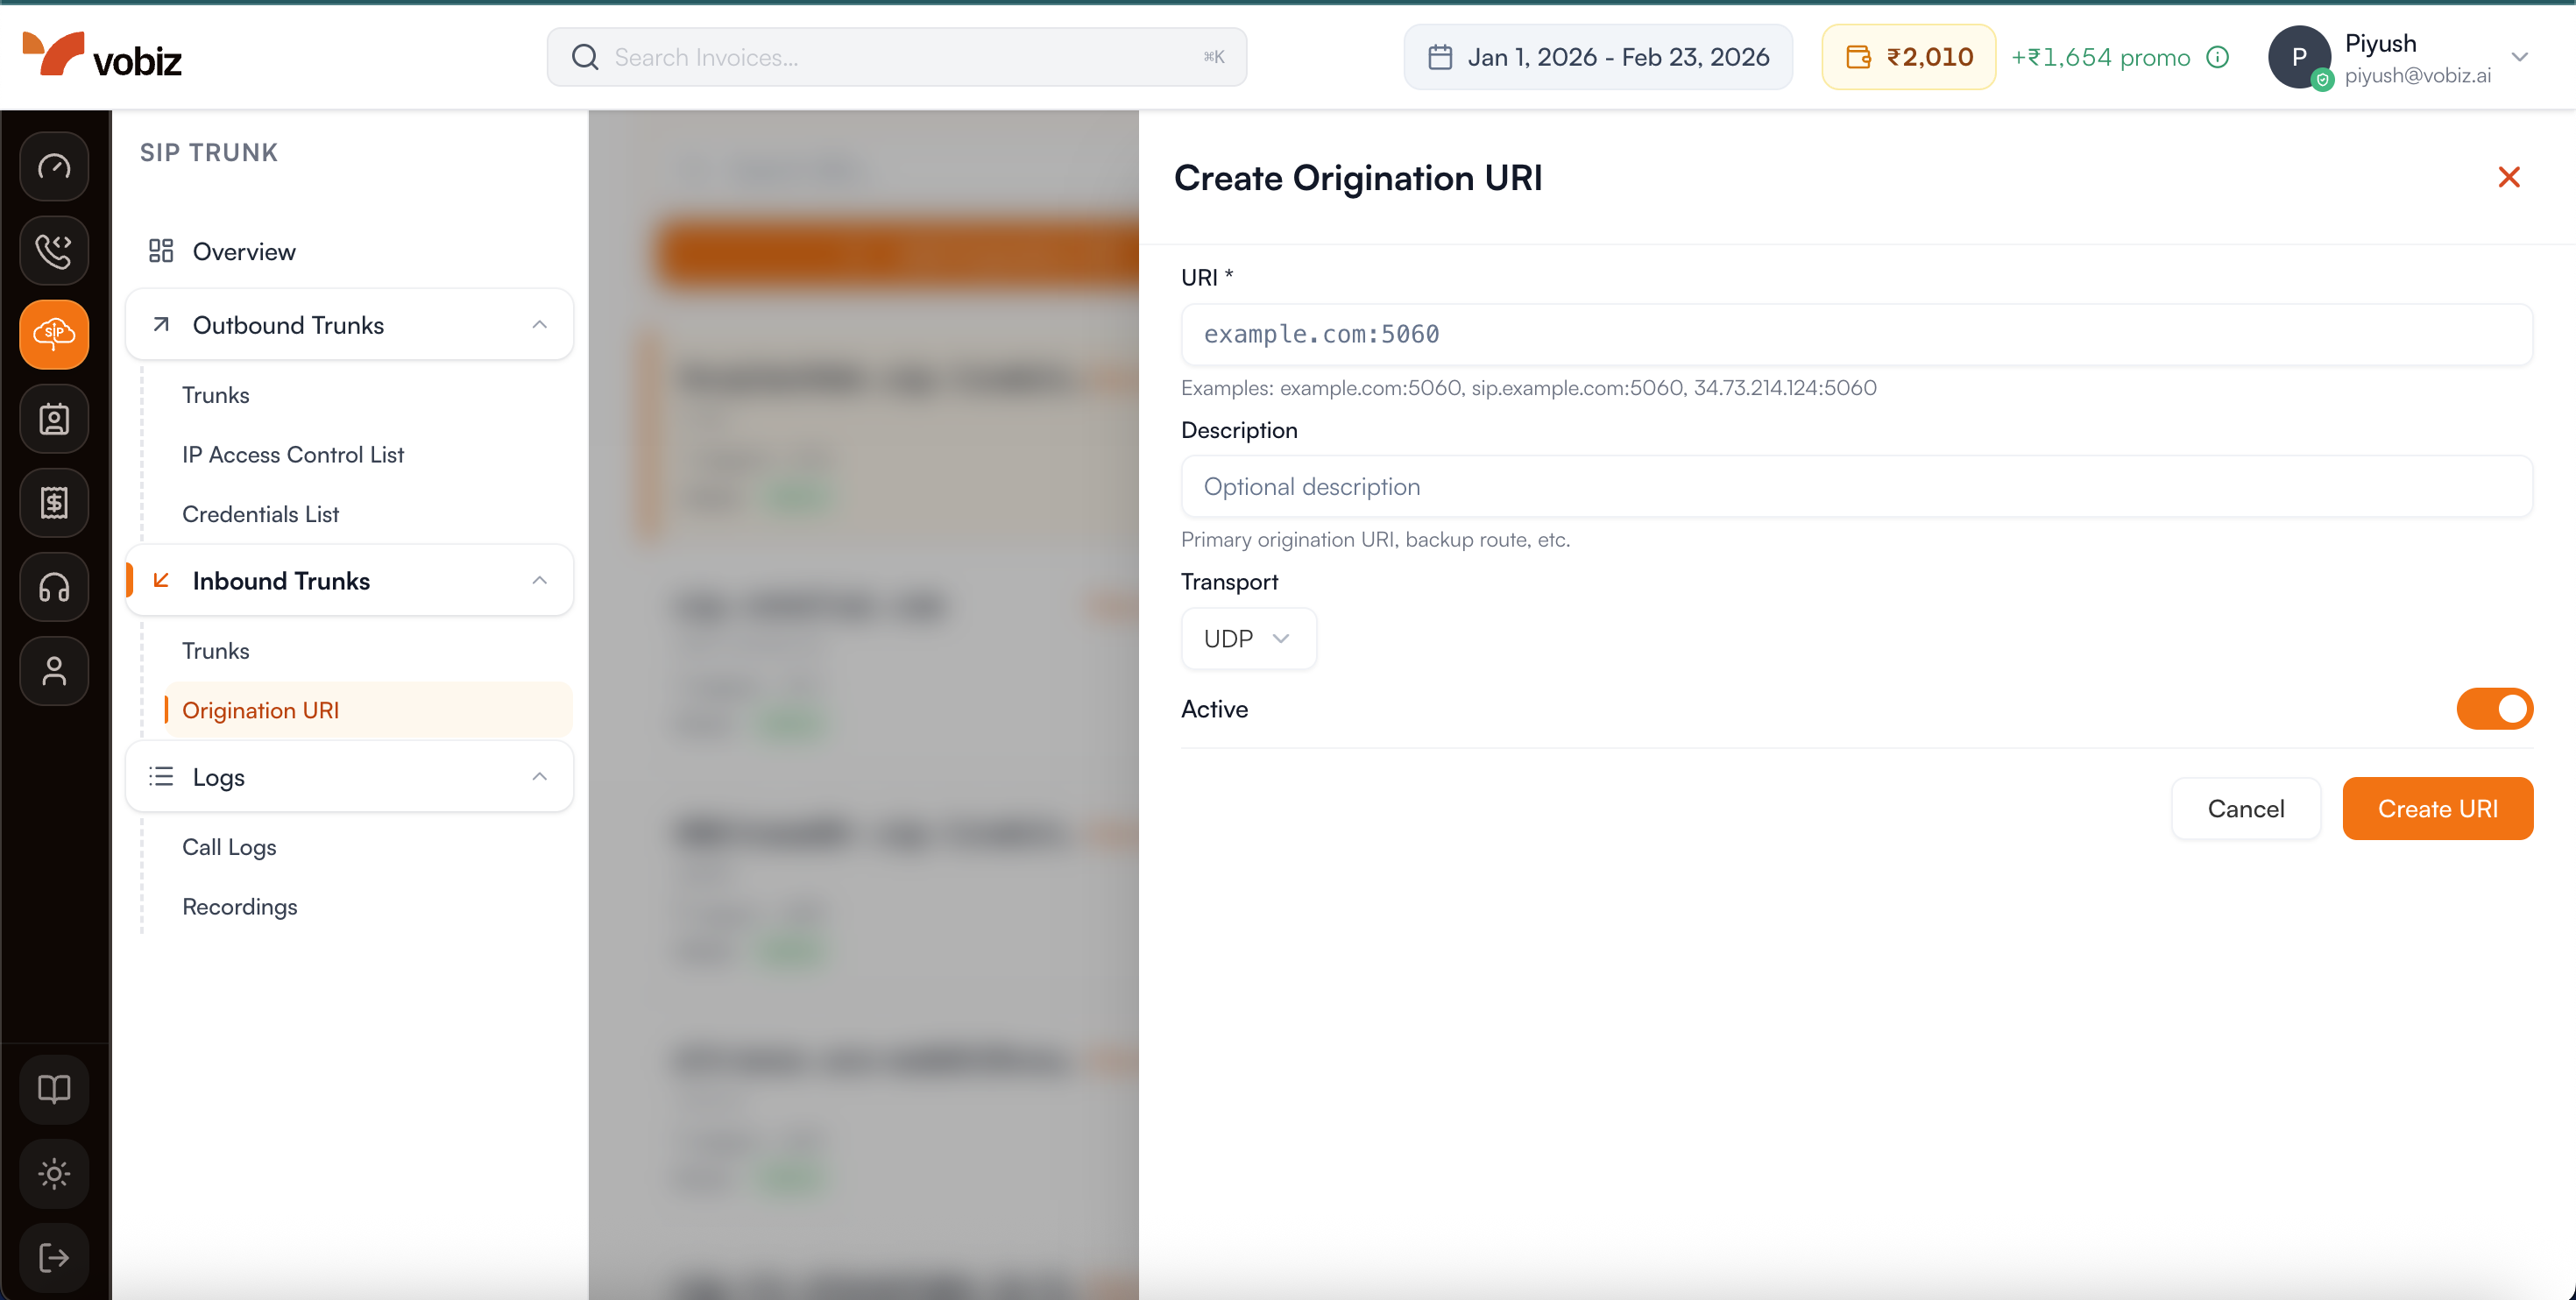Click the phone calls sidebar icon
Image resolution: width=2576 pixels, height=1300 pixels.
(54, 250)
